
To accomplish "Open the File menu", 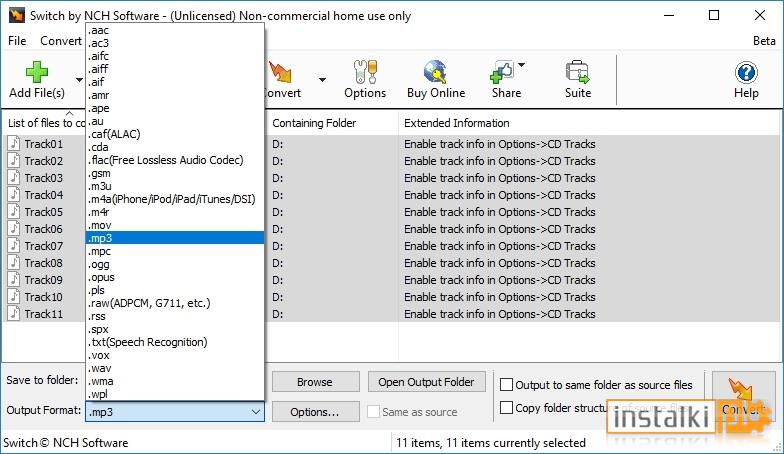I will 17,40.
